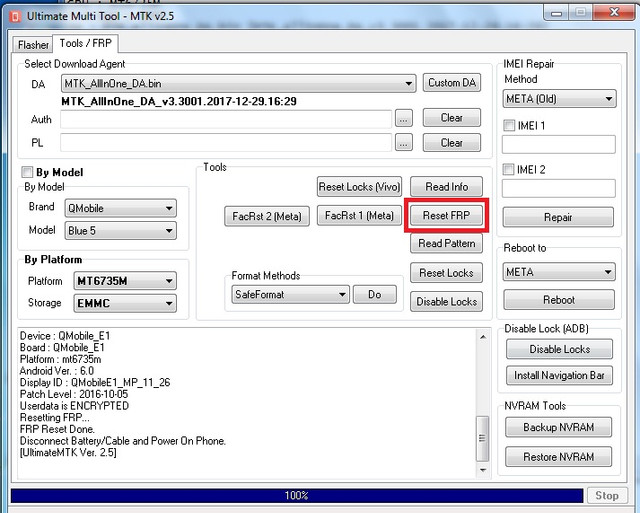Click the 'Display ID : QMobileE1_MP_11_26' log line
The width and height of the screenshot is (640, 513).
pyautogui.click(x=95, y=383)
